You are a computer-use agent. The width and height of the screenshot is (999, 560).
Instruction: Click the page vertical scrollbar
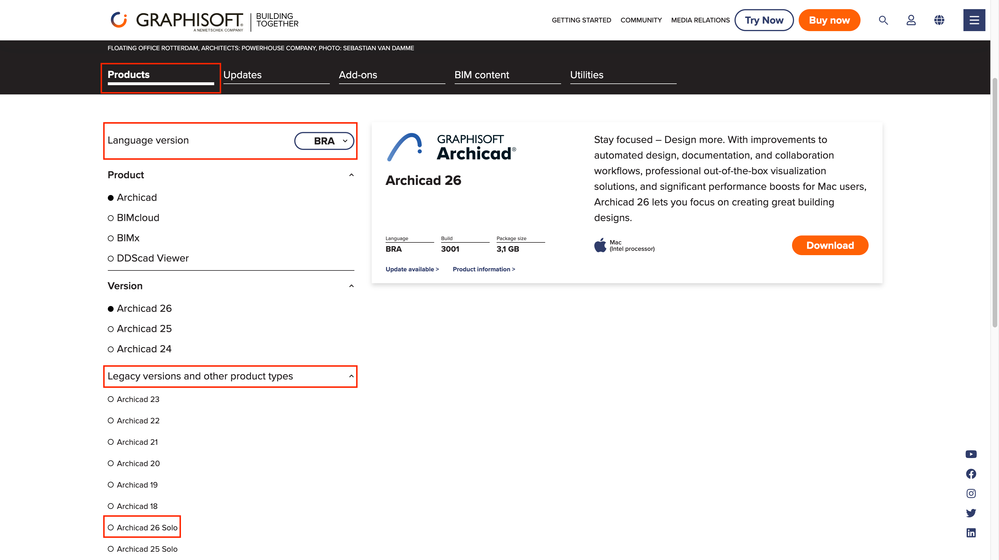pyautogui.click(x=995, y=204)
